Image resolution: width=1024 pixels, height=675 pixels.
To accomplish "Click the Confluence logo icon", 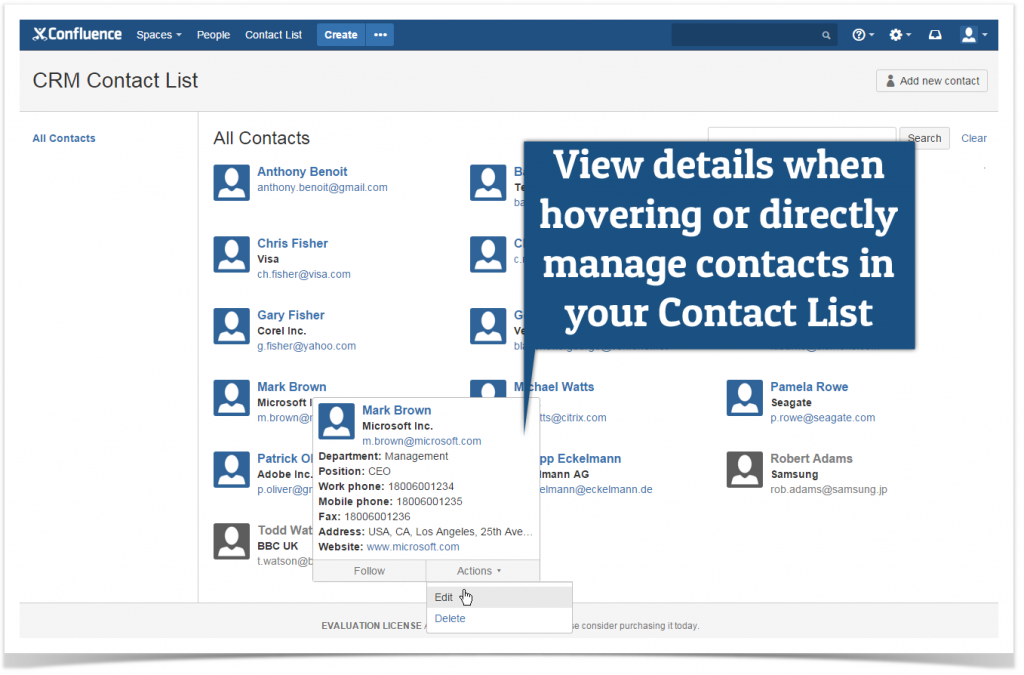I will click(40, 33).
